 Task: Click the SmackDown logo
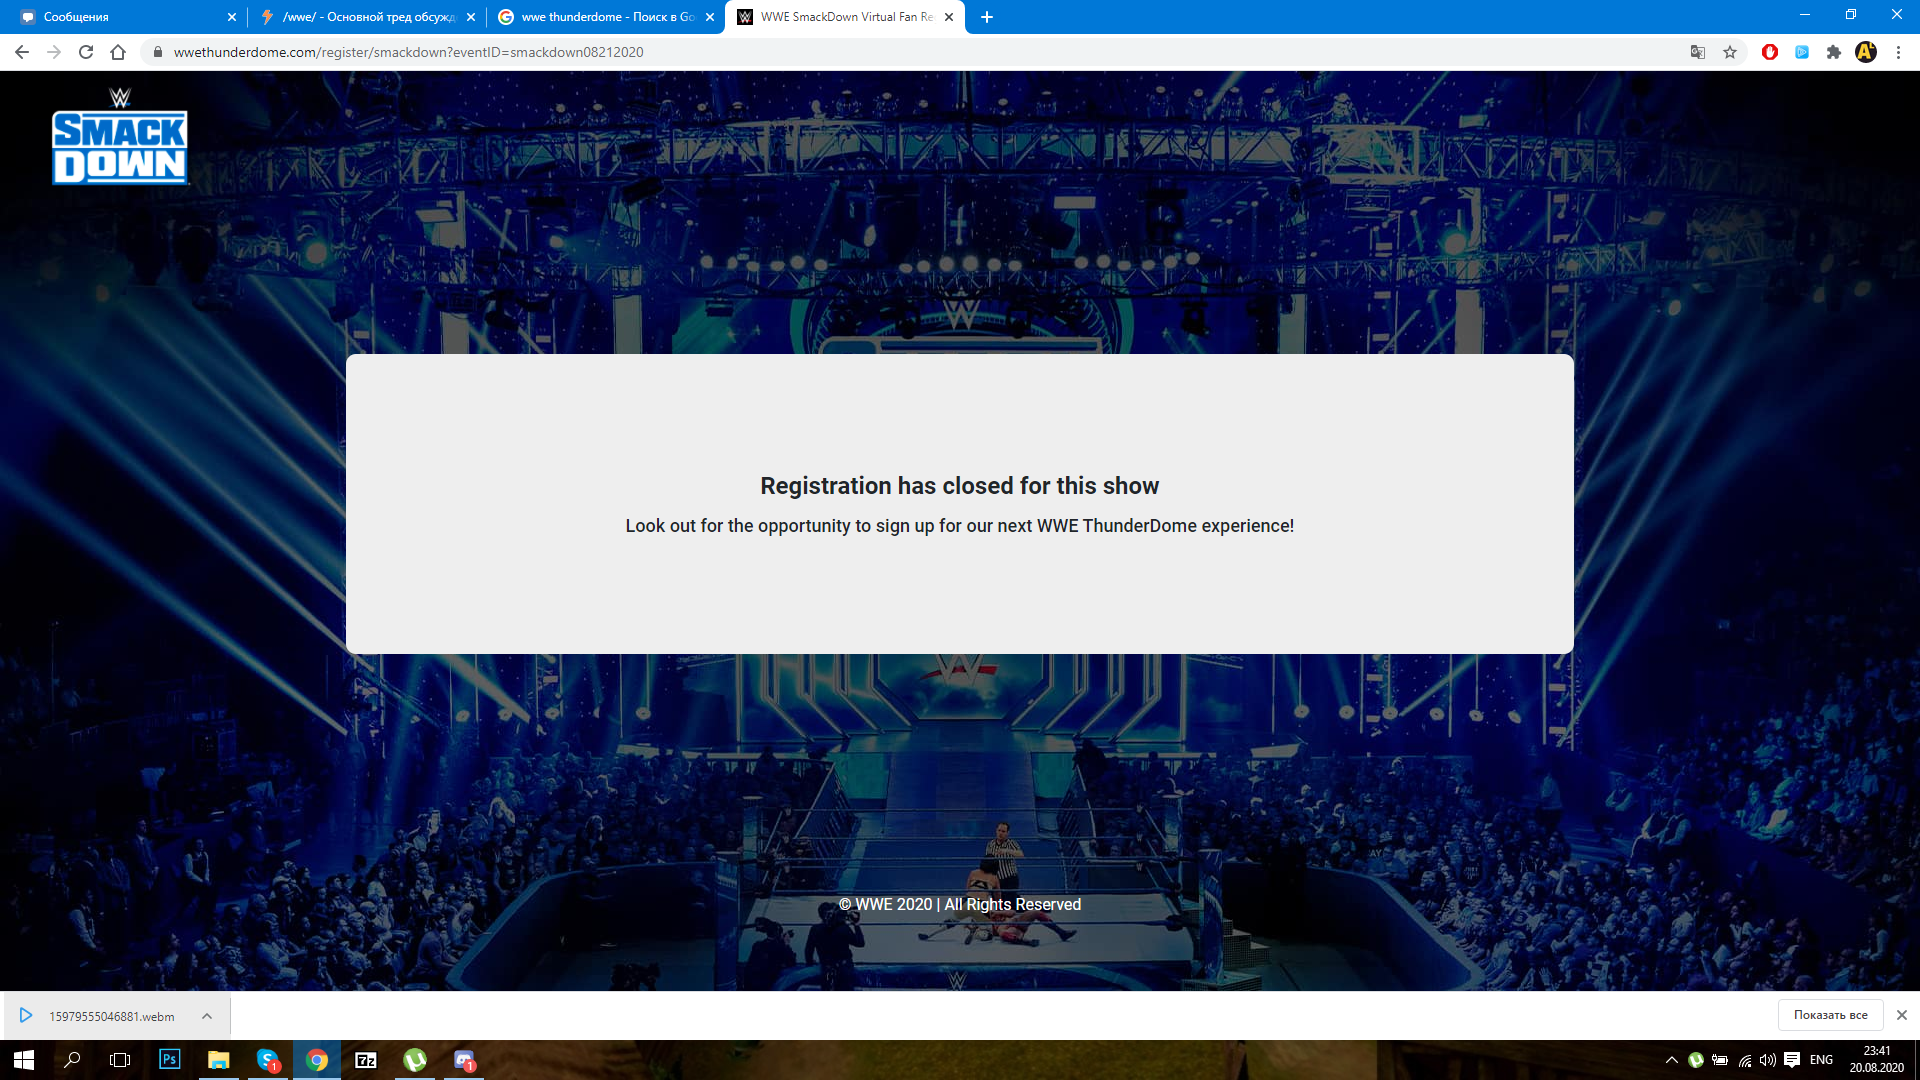pos(120,138)
